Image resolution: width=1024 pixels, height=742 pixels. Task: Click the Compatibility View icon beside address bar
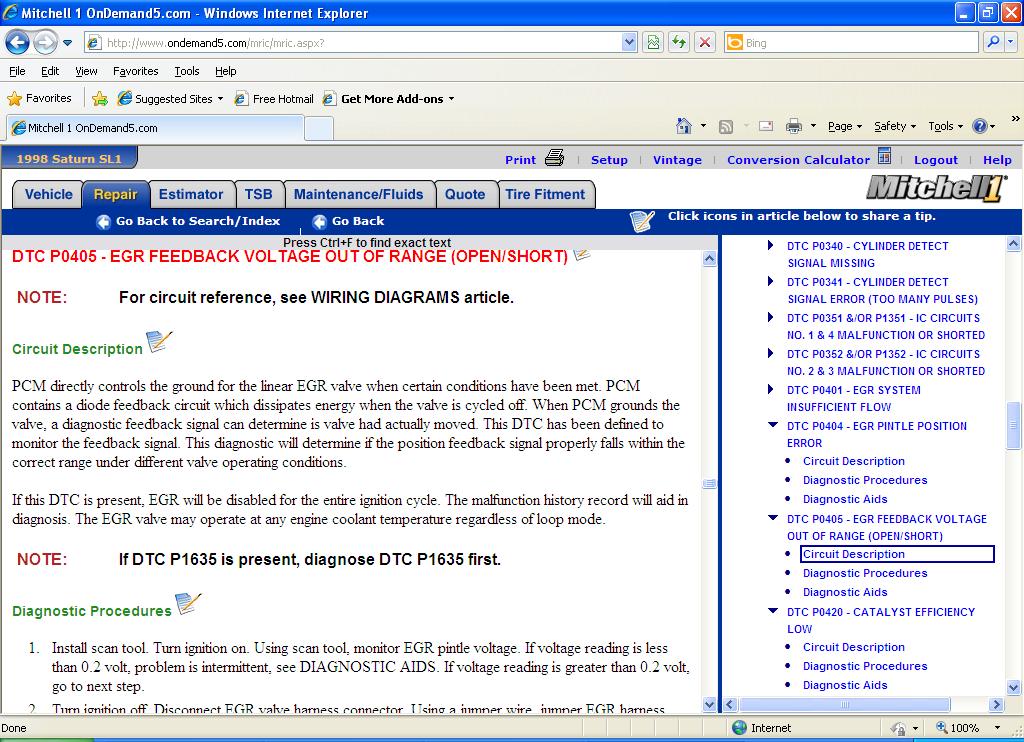(653, 42)
